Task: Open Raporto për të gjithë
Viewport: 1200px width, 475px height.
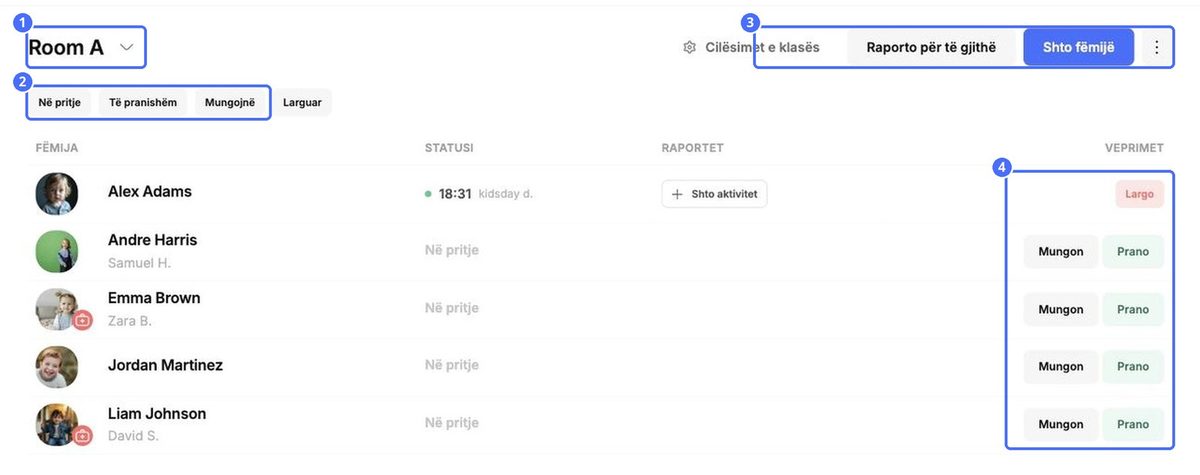Action: point(931,47)
